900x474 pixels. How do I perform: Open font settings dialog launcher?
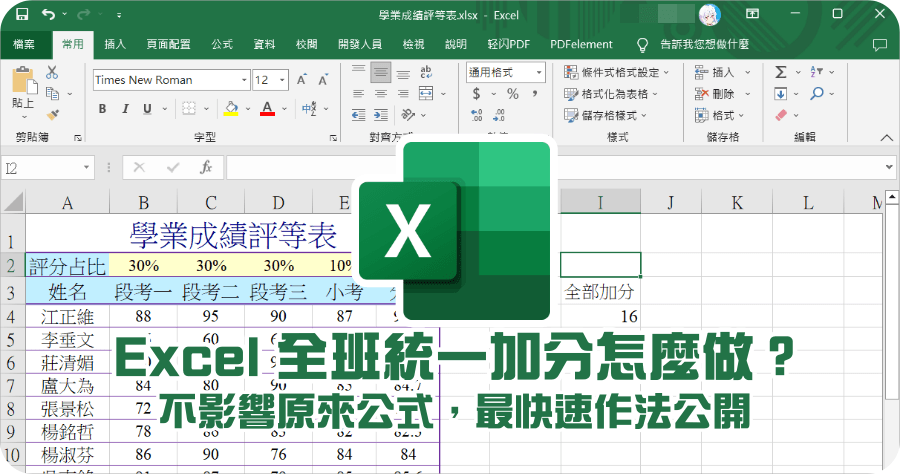[333, 138]
